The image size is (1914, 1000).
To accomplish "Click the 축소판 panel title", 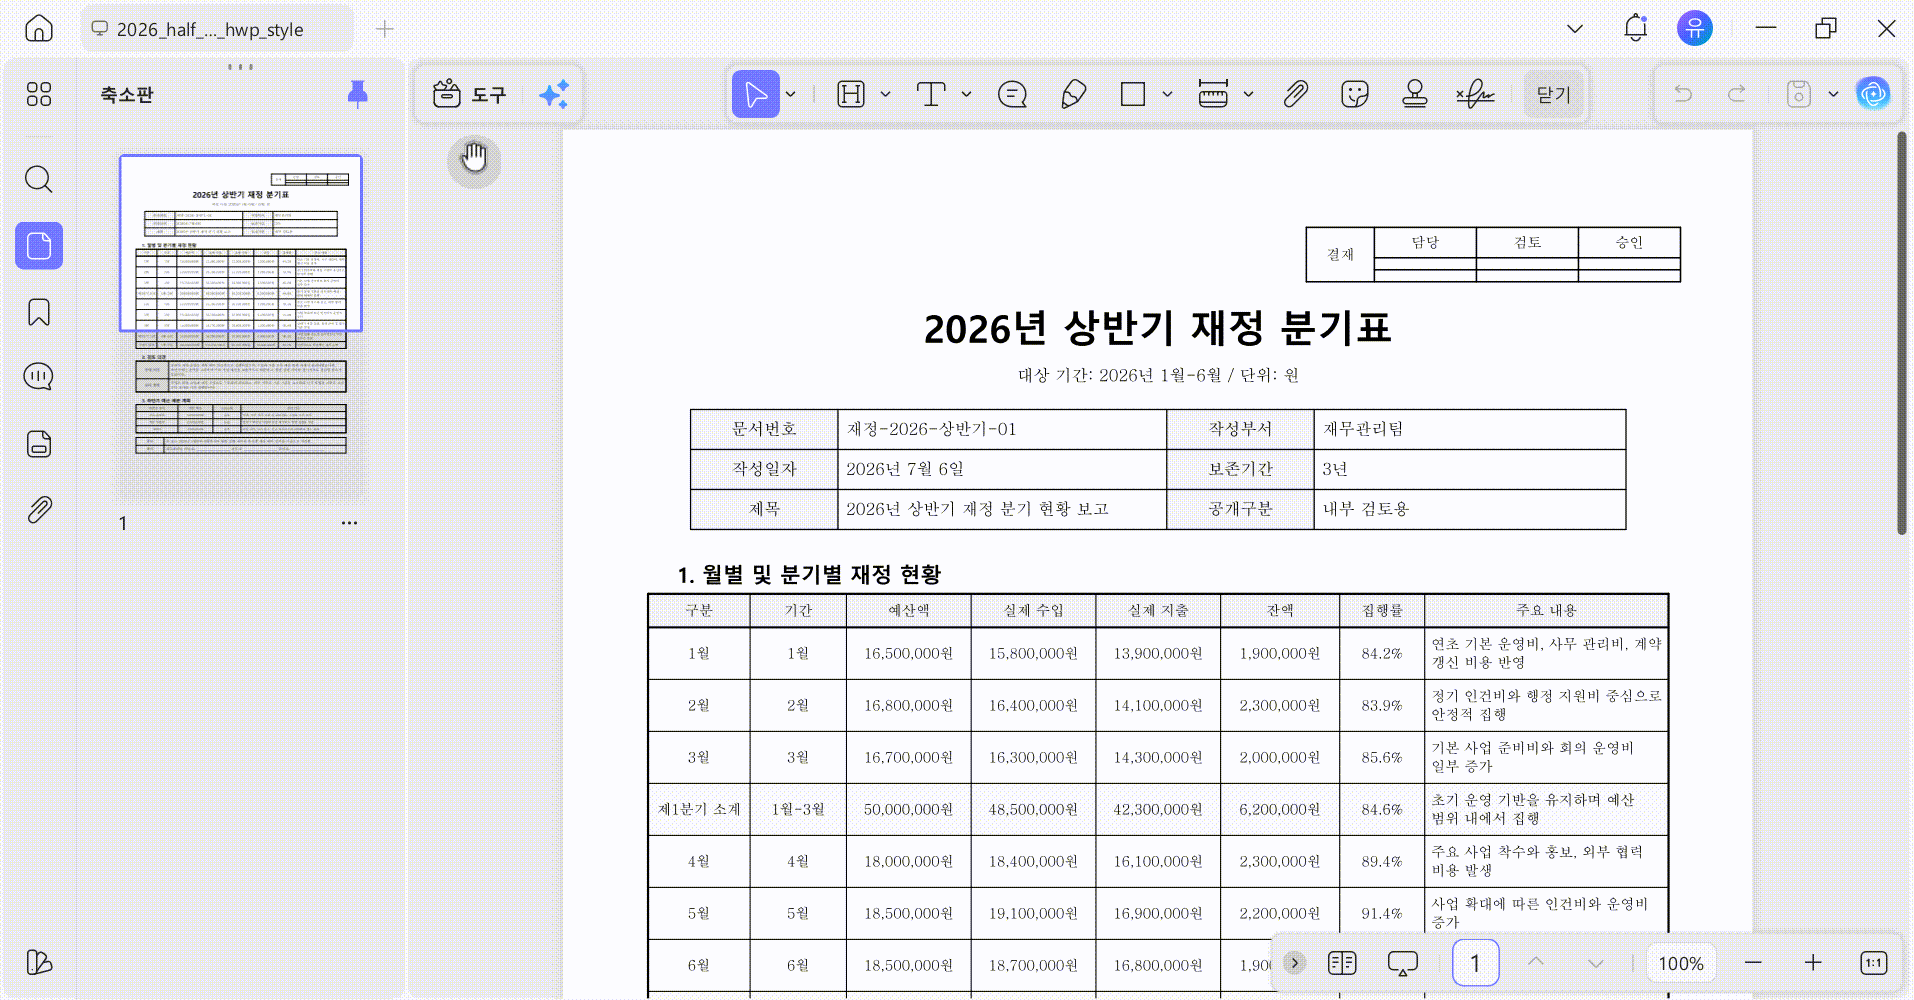I will click(127, 95).
